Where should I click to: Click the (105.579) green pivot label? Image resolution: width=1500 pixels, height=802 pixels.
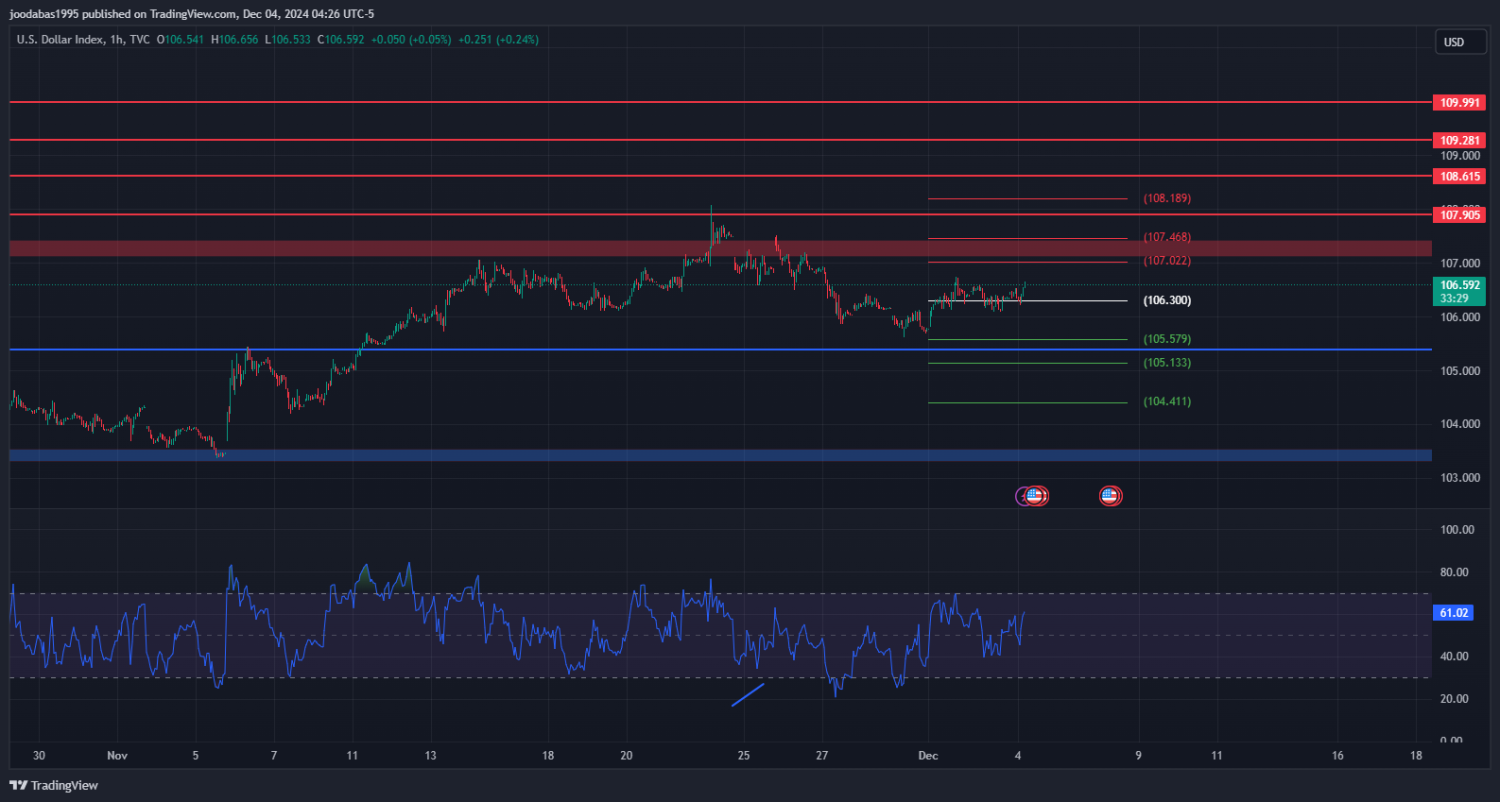pyautogui.click(x=1167, y=339)
